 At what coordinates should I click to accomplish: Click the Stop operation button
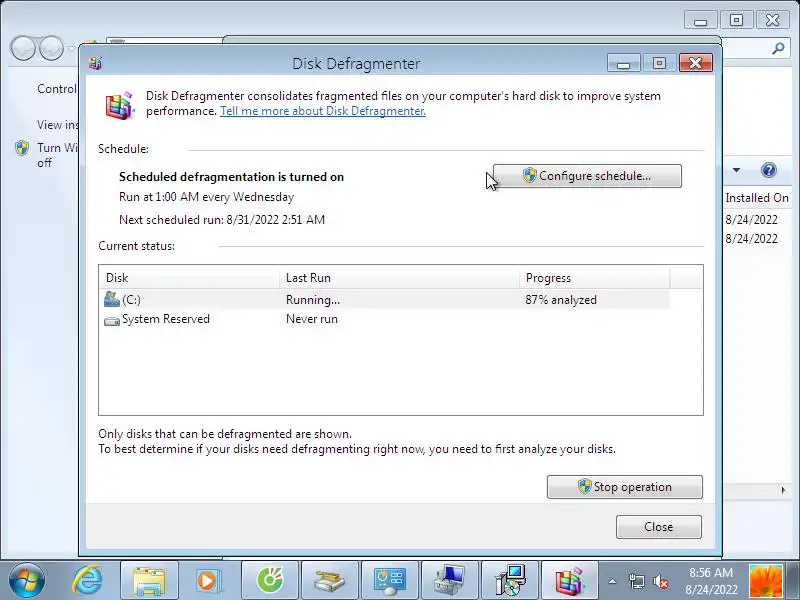(x=624, y=487)
